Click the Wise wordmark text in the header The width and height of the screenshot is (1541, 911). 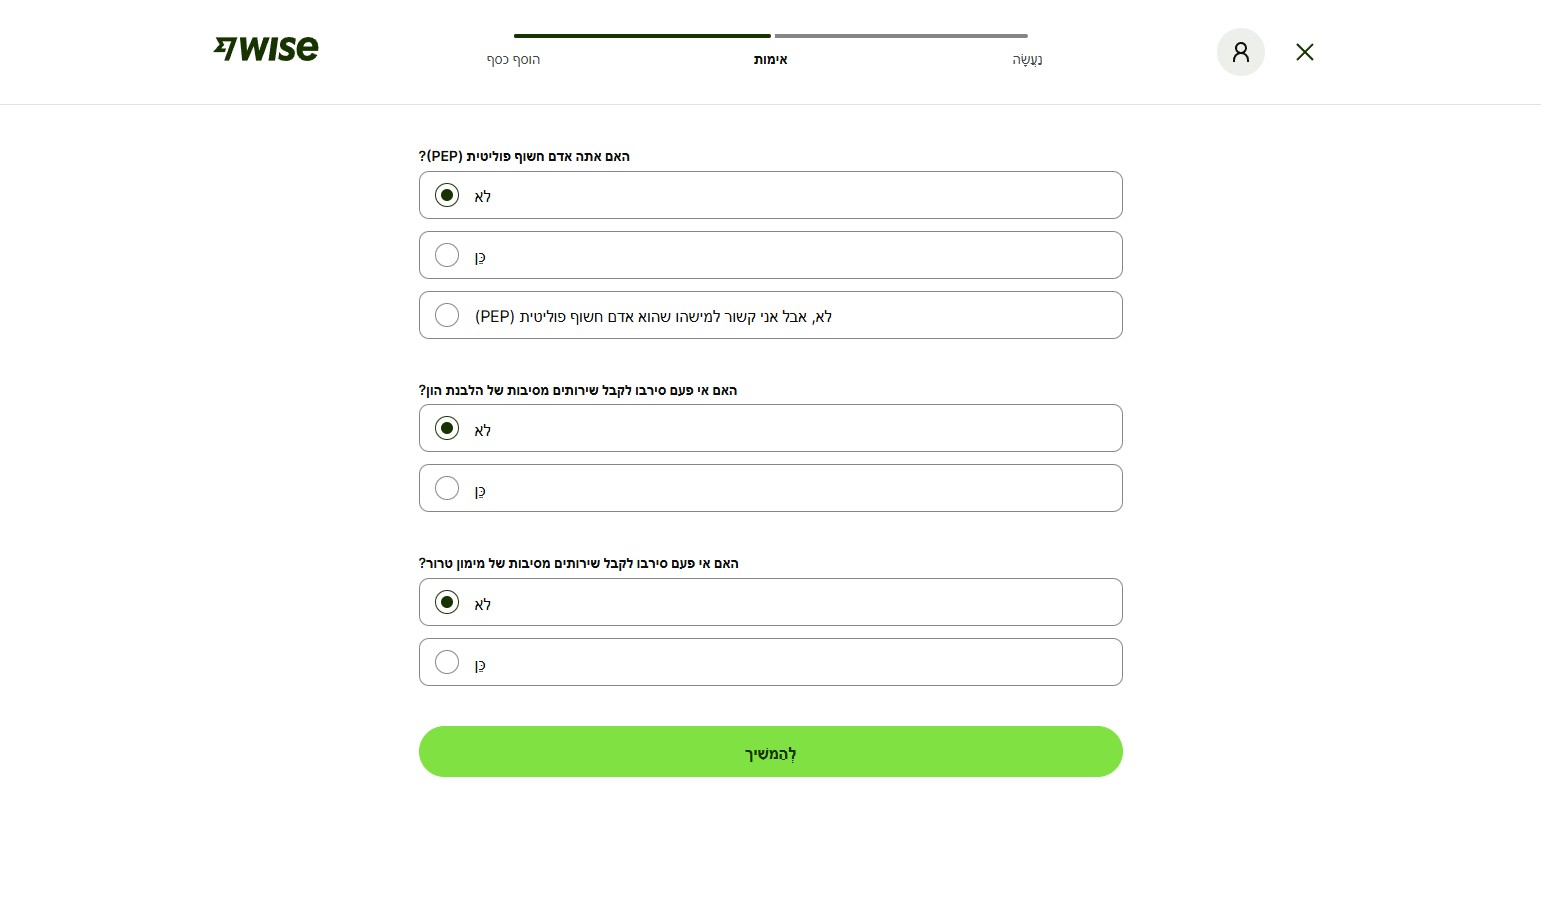point(280,48)
